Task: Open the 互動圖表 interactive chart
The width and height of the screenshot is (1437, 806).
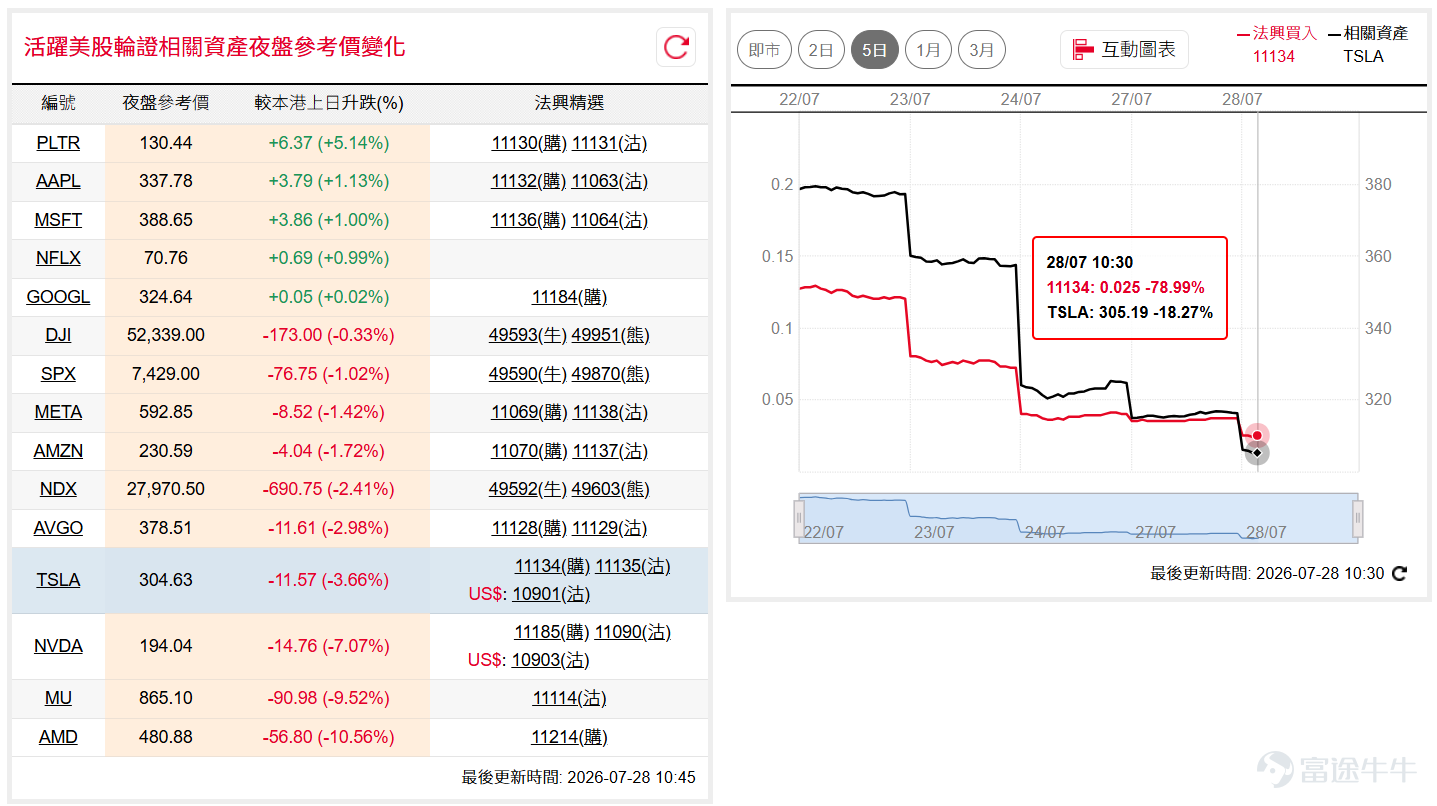Action: pyautogui.click(x=1124, y=49)
